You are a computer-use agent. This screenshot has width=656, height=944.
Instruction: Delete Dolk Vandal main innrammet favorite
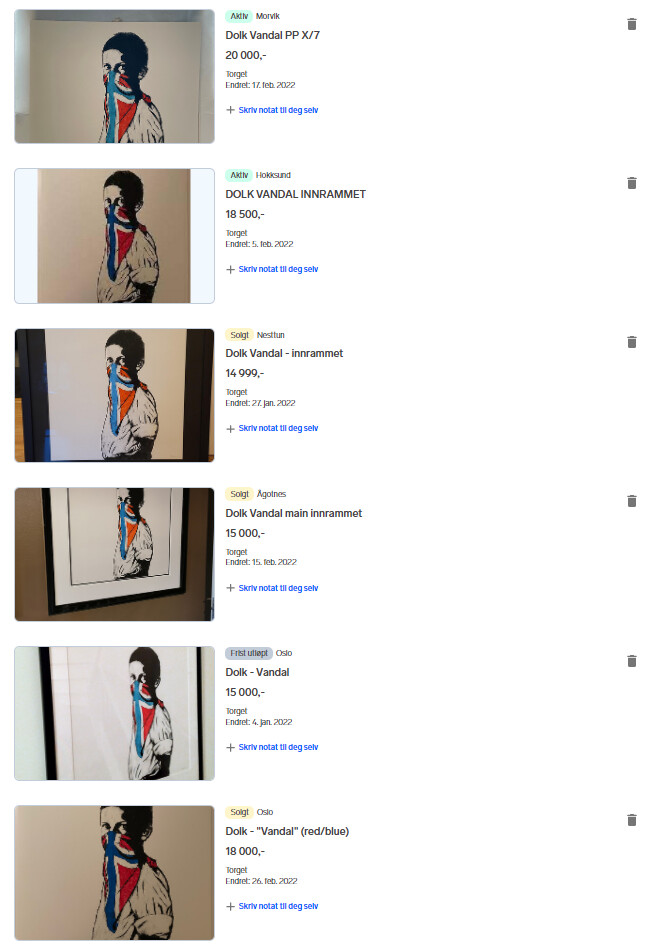pos(631,501)
